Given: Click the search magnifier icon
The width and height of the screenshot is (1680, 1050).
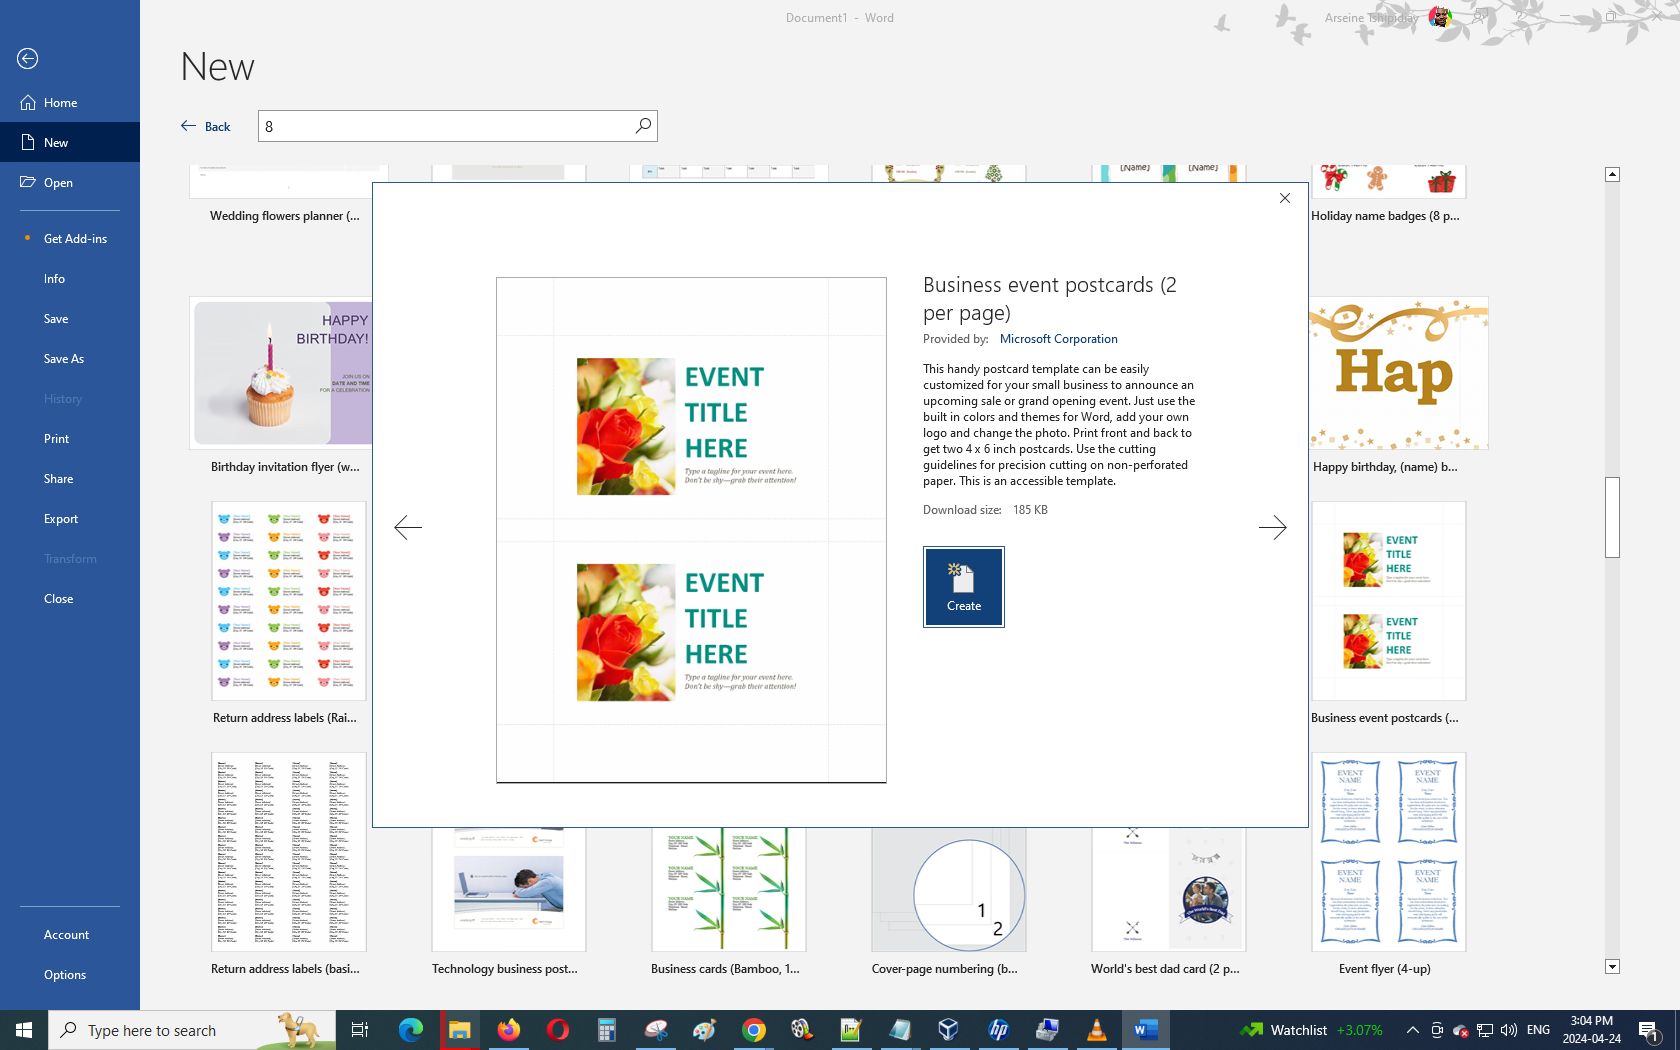Looking at the screenshot, I should [643, 126].
